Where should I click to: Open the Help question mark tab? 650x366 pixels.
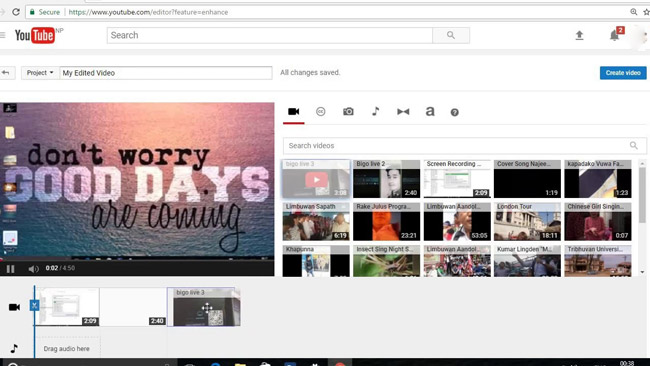point(454,112)
